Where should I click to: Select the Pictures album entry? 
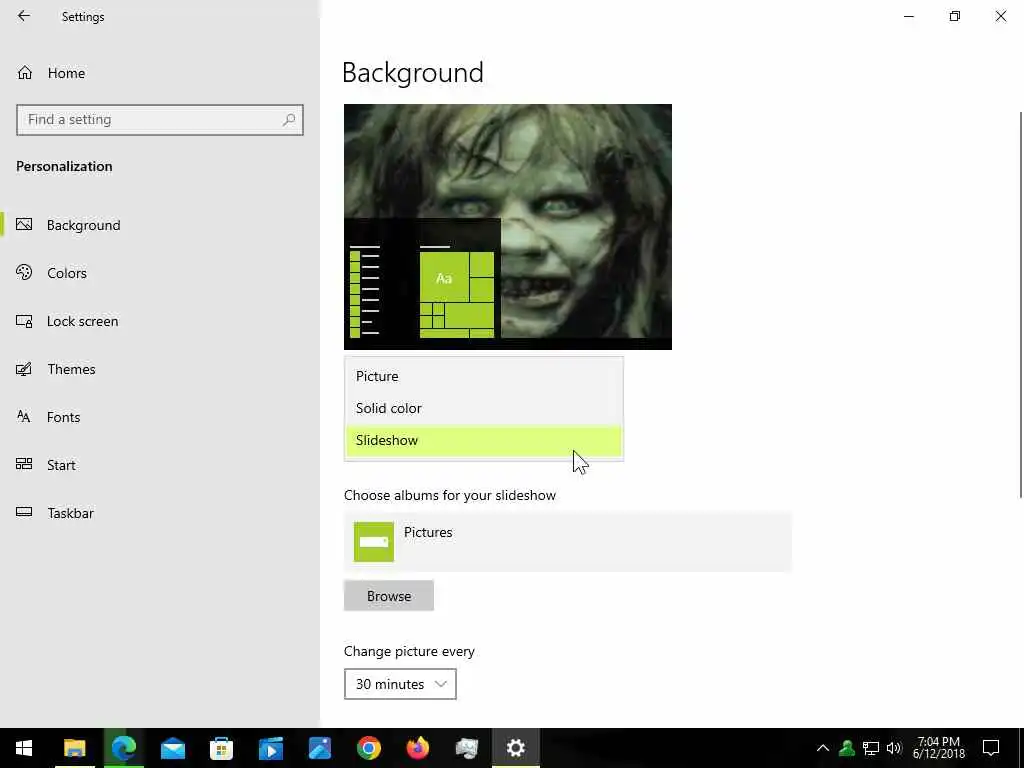[568, 542]
